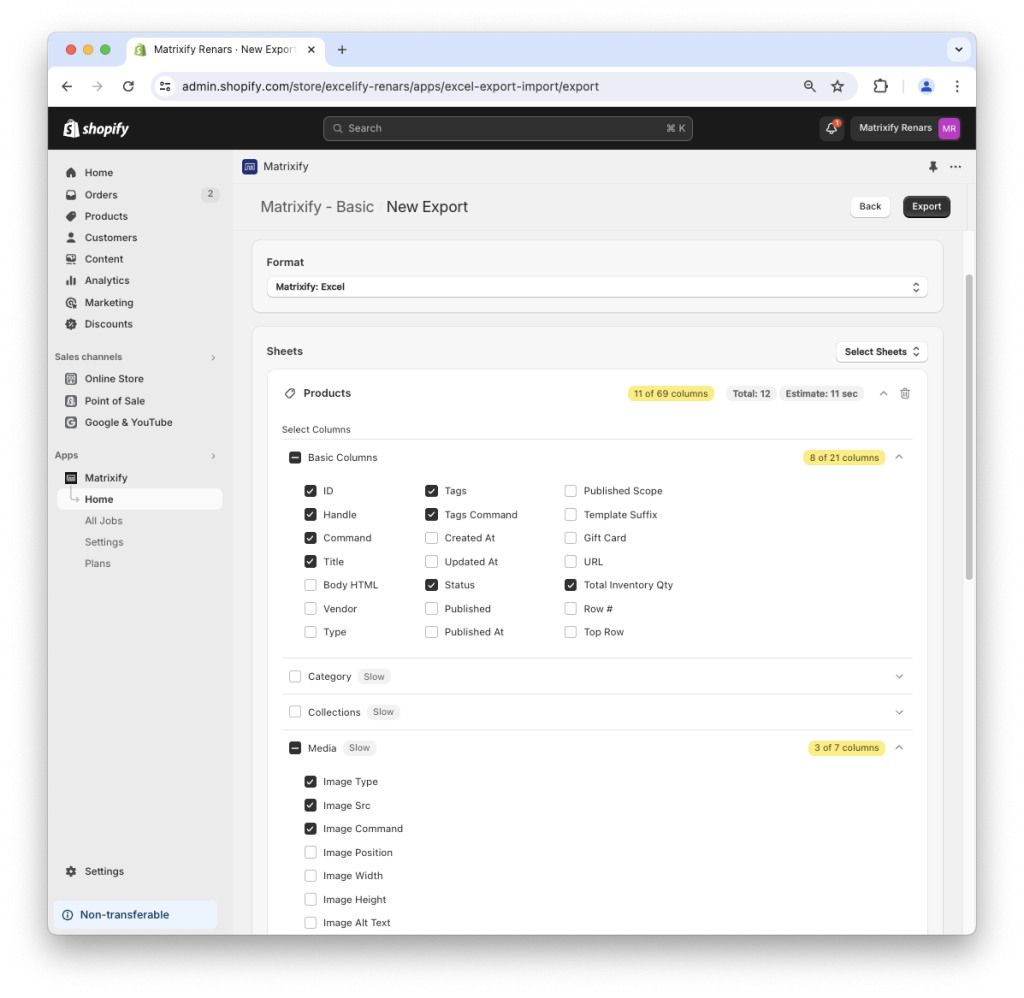This screenshot has width=1024, height=998.
Task: Click the delete (trash) icon on Products sheet
Action: click(x=905, y=393)
